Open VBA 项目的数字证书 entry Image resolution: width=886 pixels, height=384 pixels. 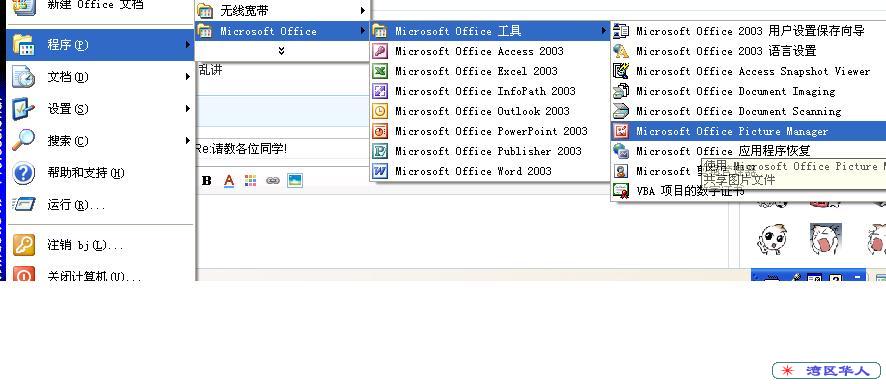pyautogui.click(x=690, y=191)
